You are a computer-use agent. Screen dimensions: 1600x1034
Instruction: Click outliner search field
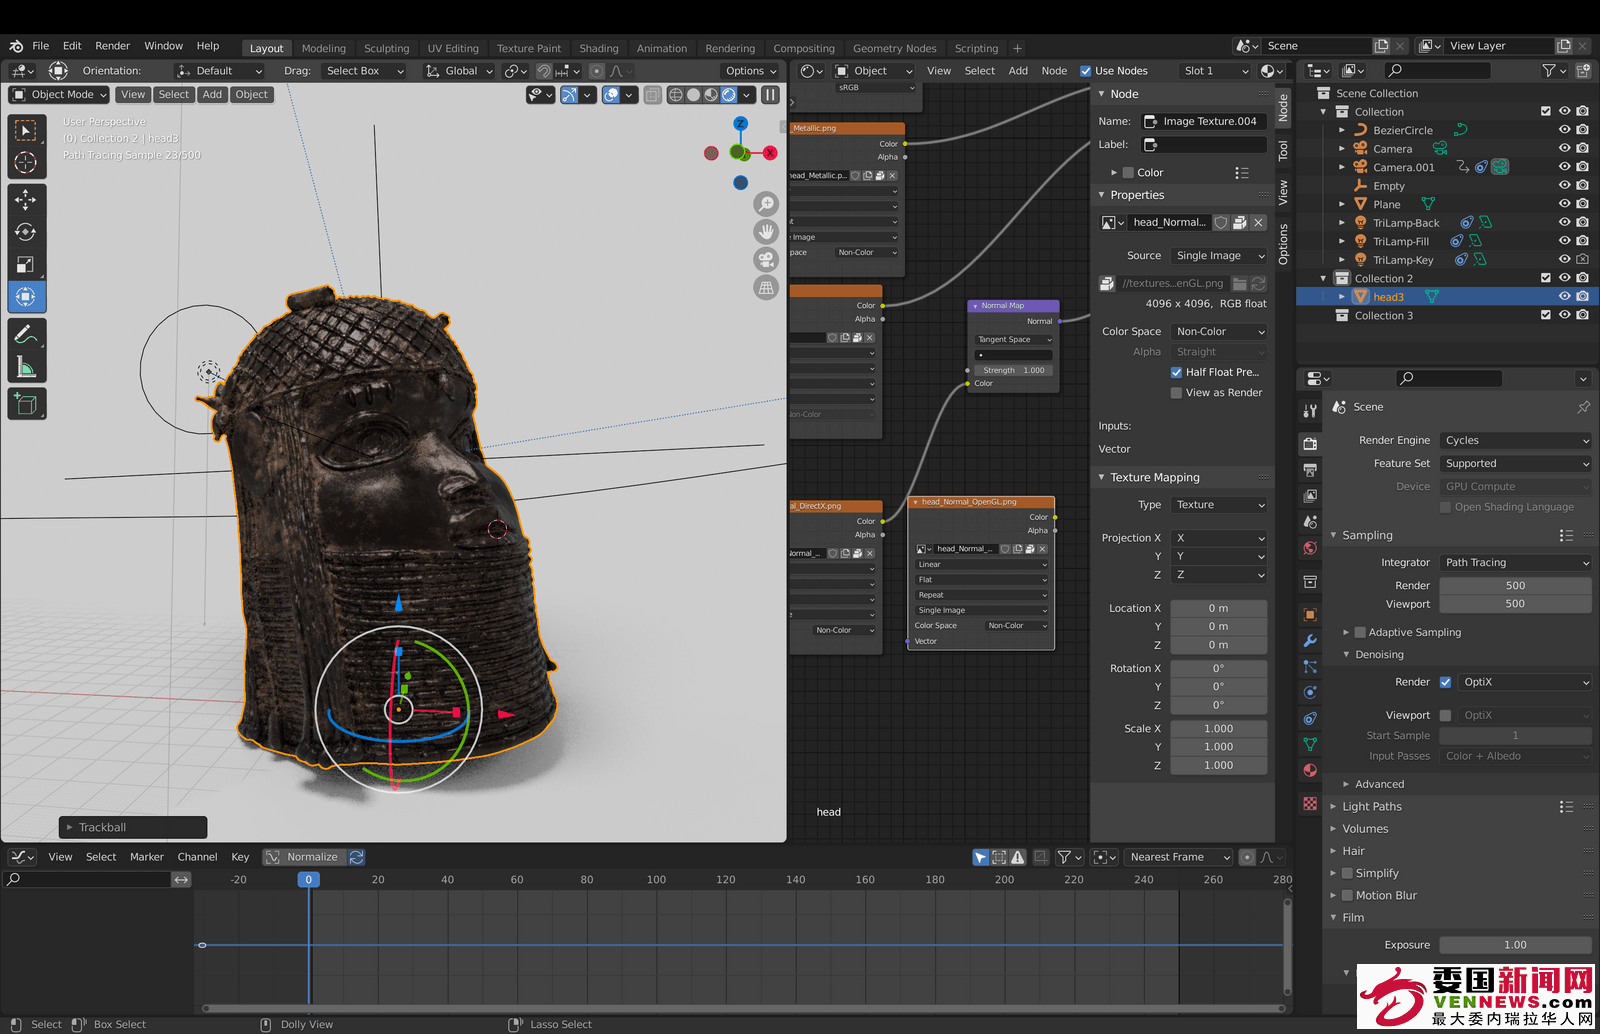tap(1438, 71)
